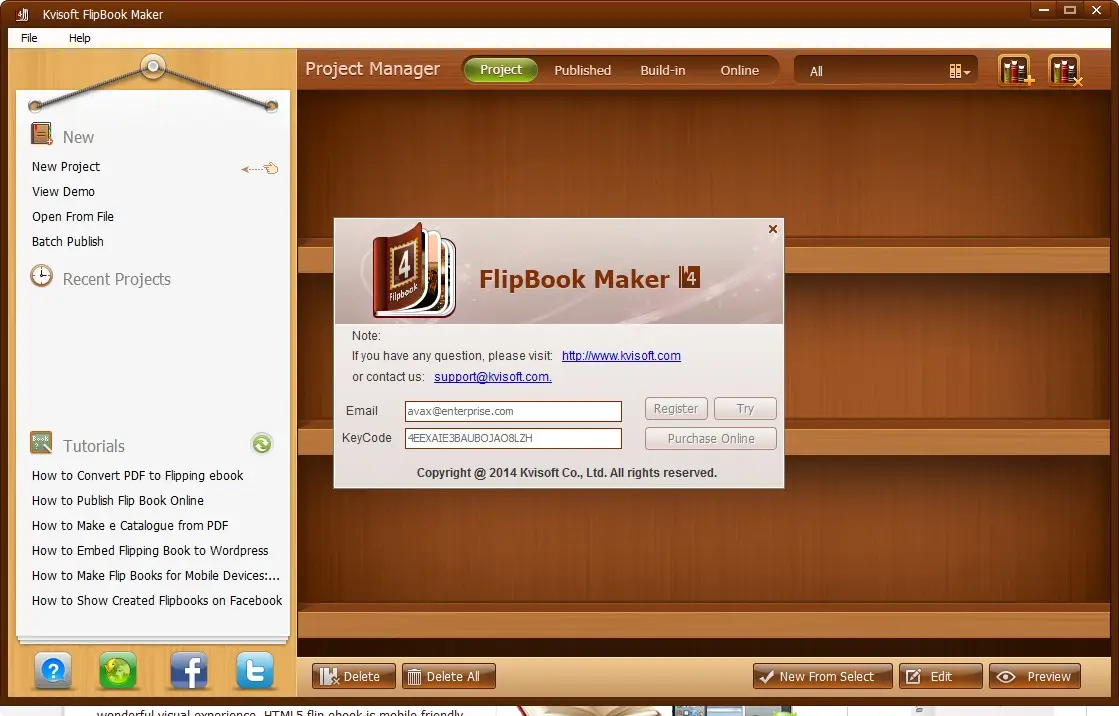Close the registration dialog with X
Image resolution: width=1119 pixels, height=716 pixels.
tap(772, 229)
